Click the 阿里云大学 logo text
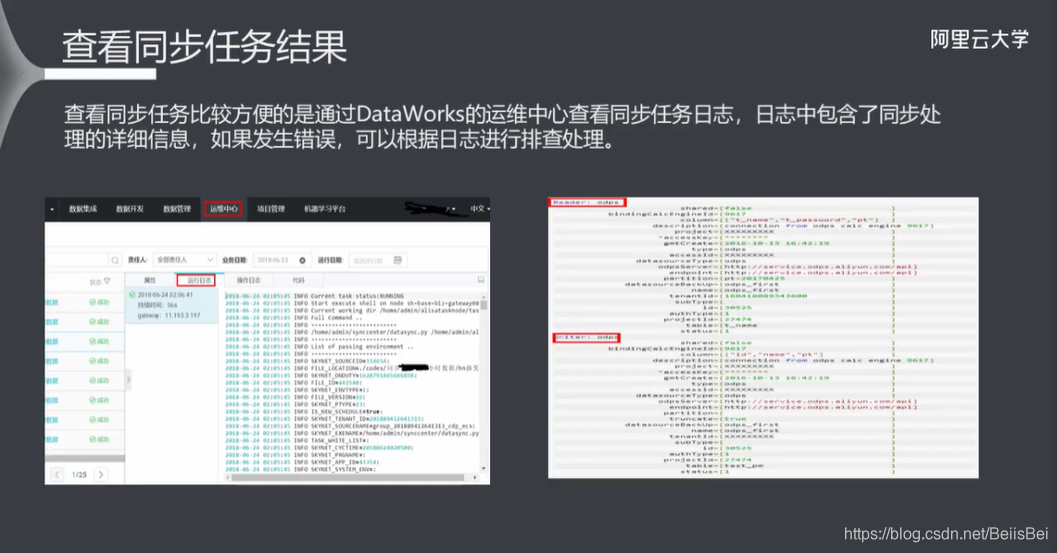Screen dimensions: 1058x553 pyautogui.click(x=979, y=39)
